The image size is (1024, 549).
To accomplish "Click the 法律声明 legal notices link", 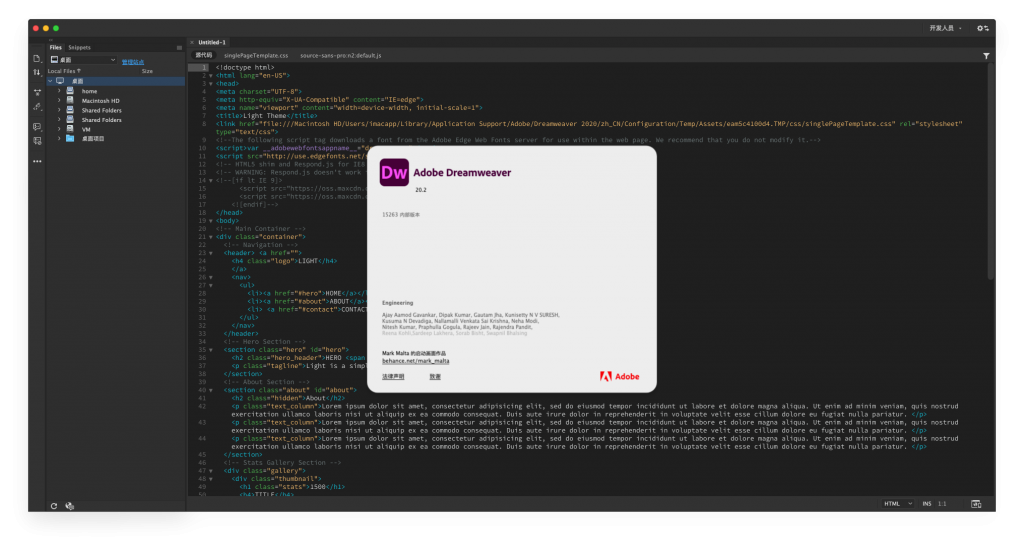I will 393,377.
